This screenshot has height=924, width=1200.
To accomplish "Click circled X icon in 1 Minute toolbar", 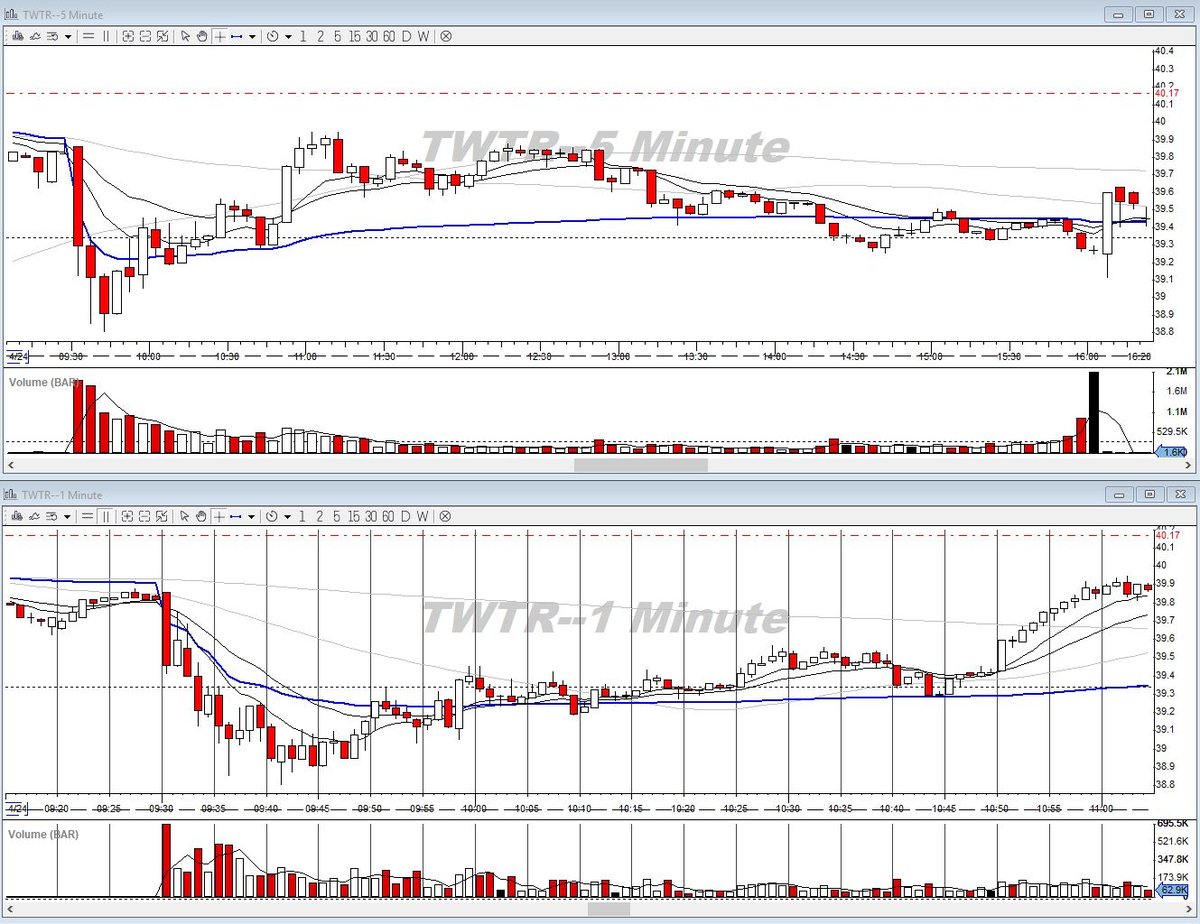I will 446,516.
